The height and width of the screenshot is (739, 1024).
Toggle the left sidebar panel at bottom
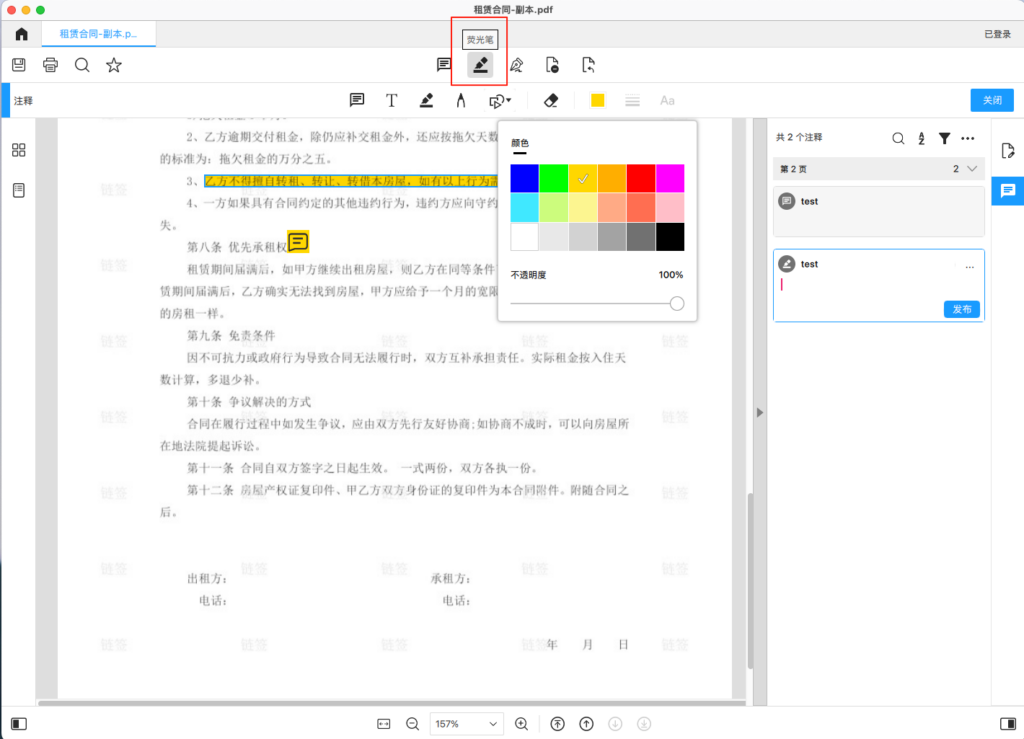[x=19, y=723]
